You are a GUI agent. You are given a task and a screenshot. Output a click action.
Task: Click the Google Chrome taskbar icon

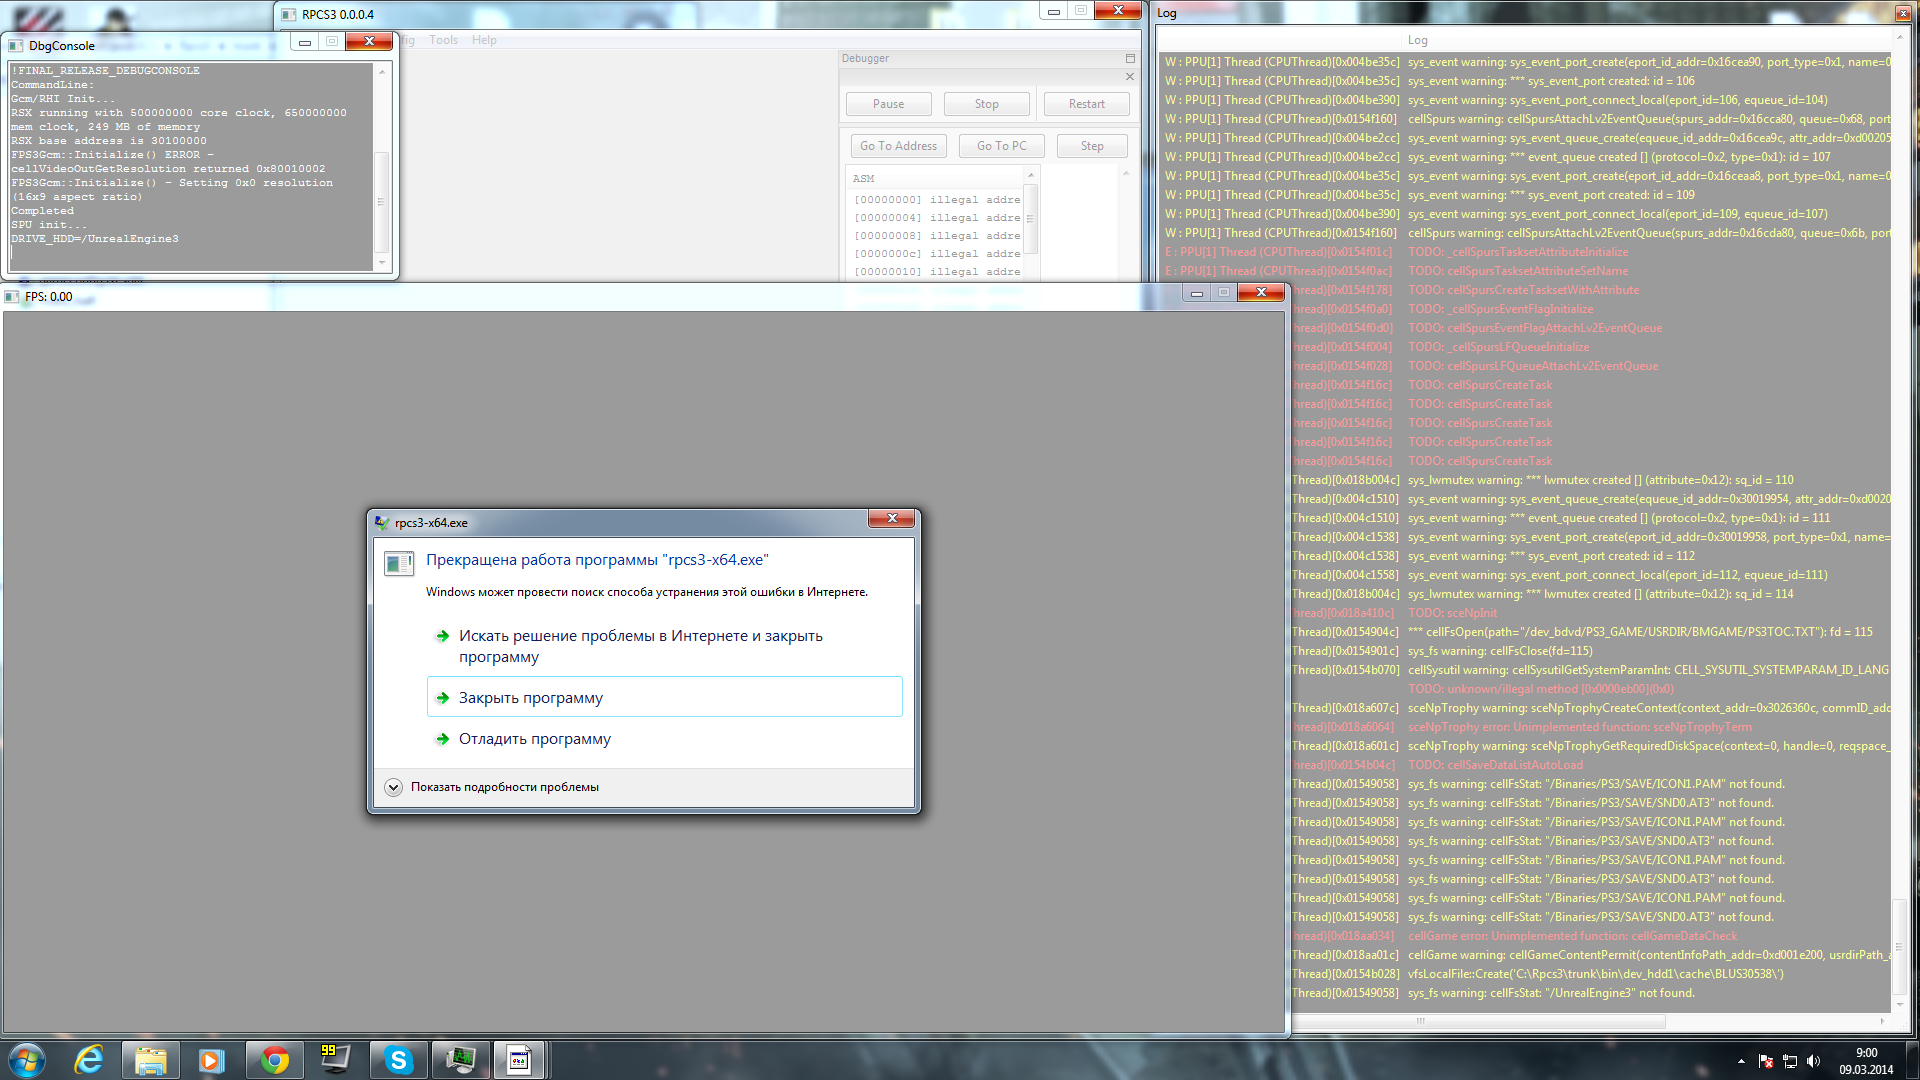point(274,1060)
